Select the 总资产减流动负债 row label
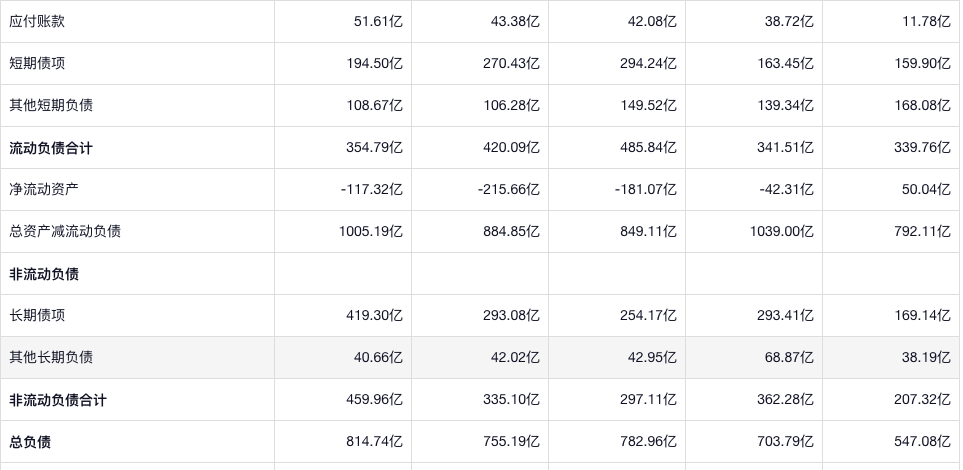Viewport: 963px width, 470px height. pos(65,231)
